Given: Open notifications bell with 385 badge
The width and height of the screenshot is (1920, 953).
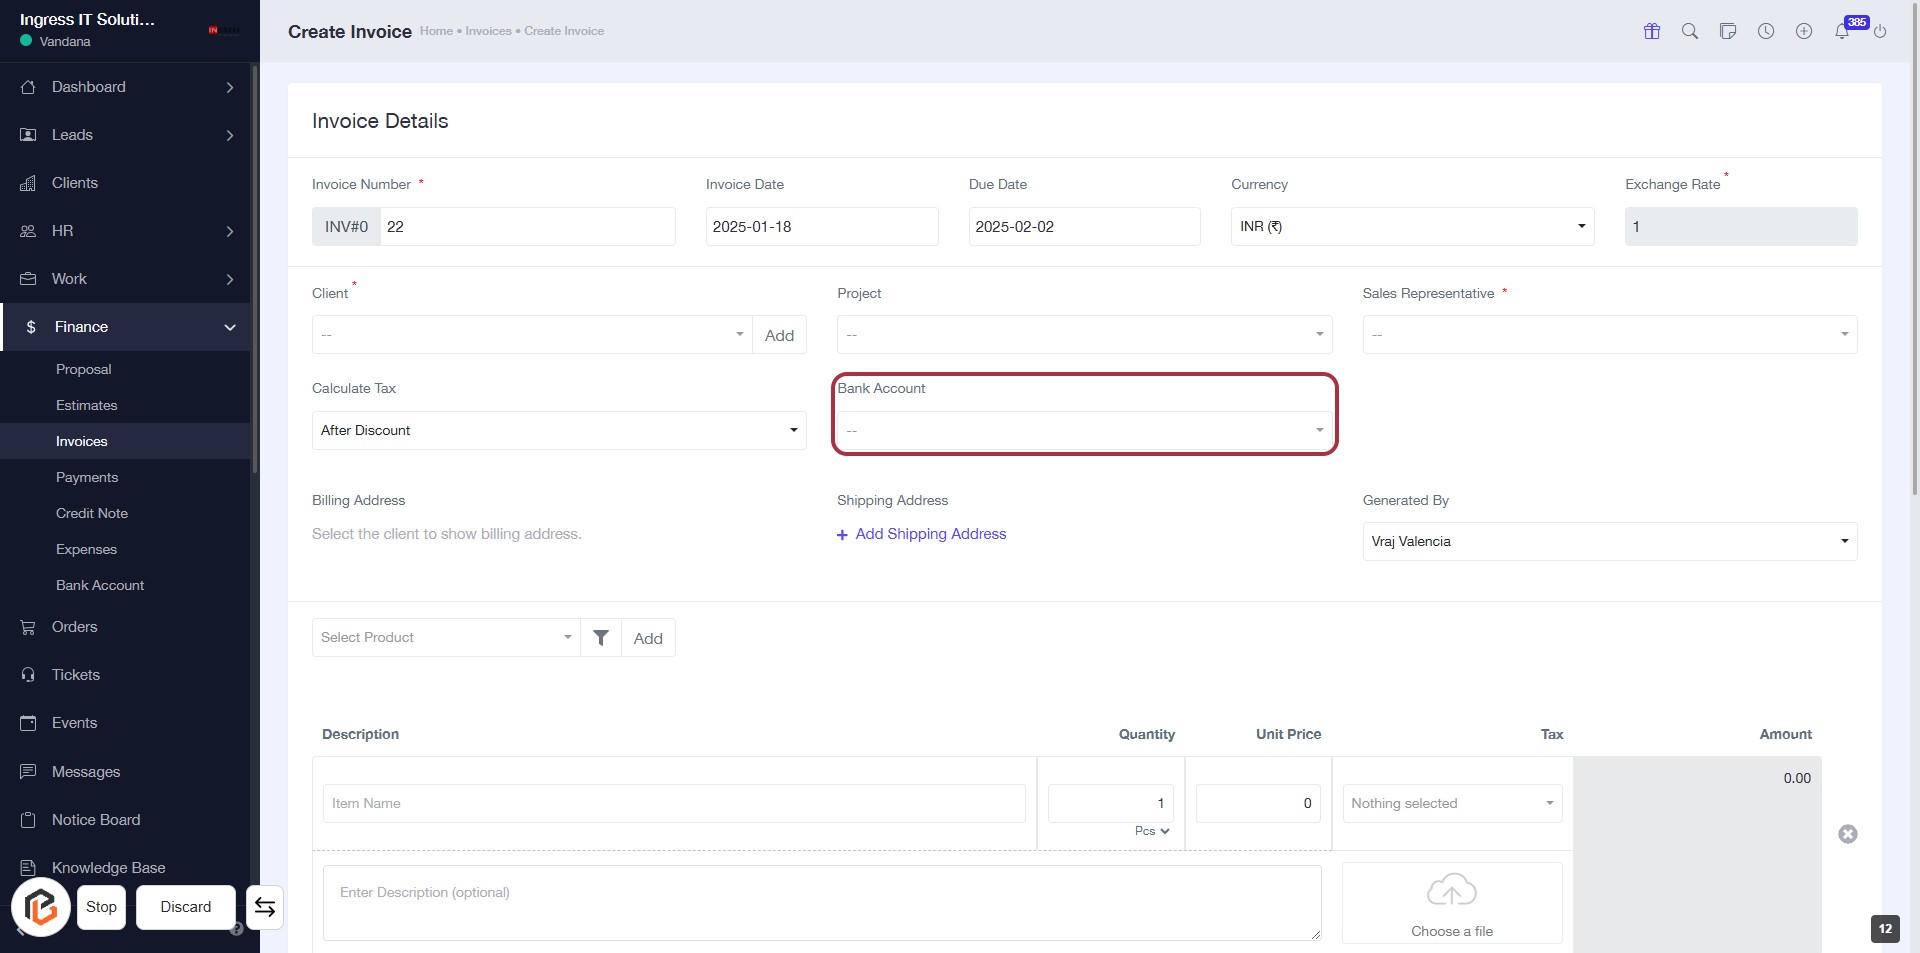Looking at the screenshot, I should click(x=1842, y=31).
